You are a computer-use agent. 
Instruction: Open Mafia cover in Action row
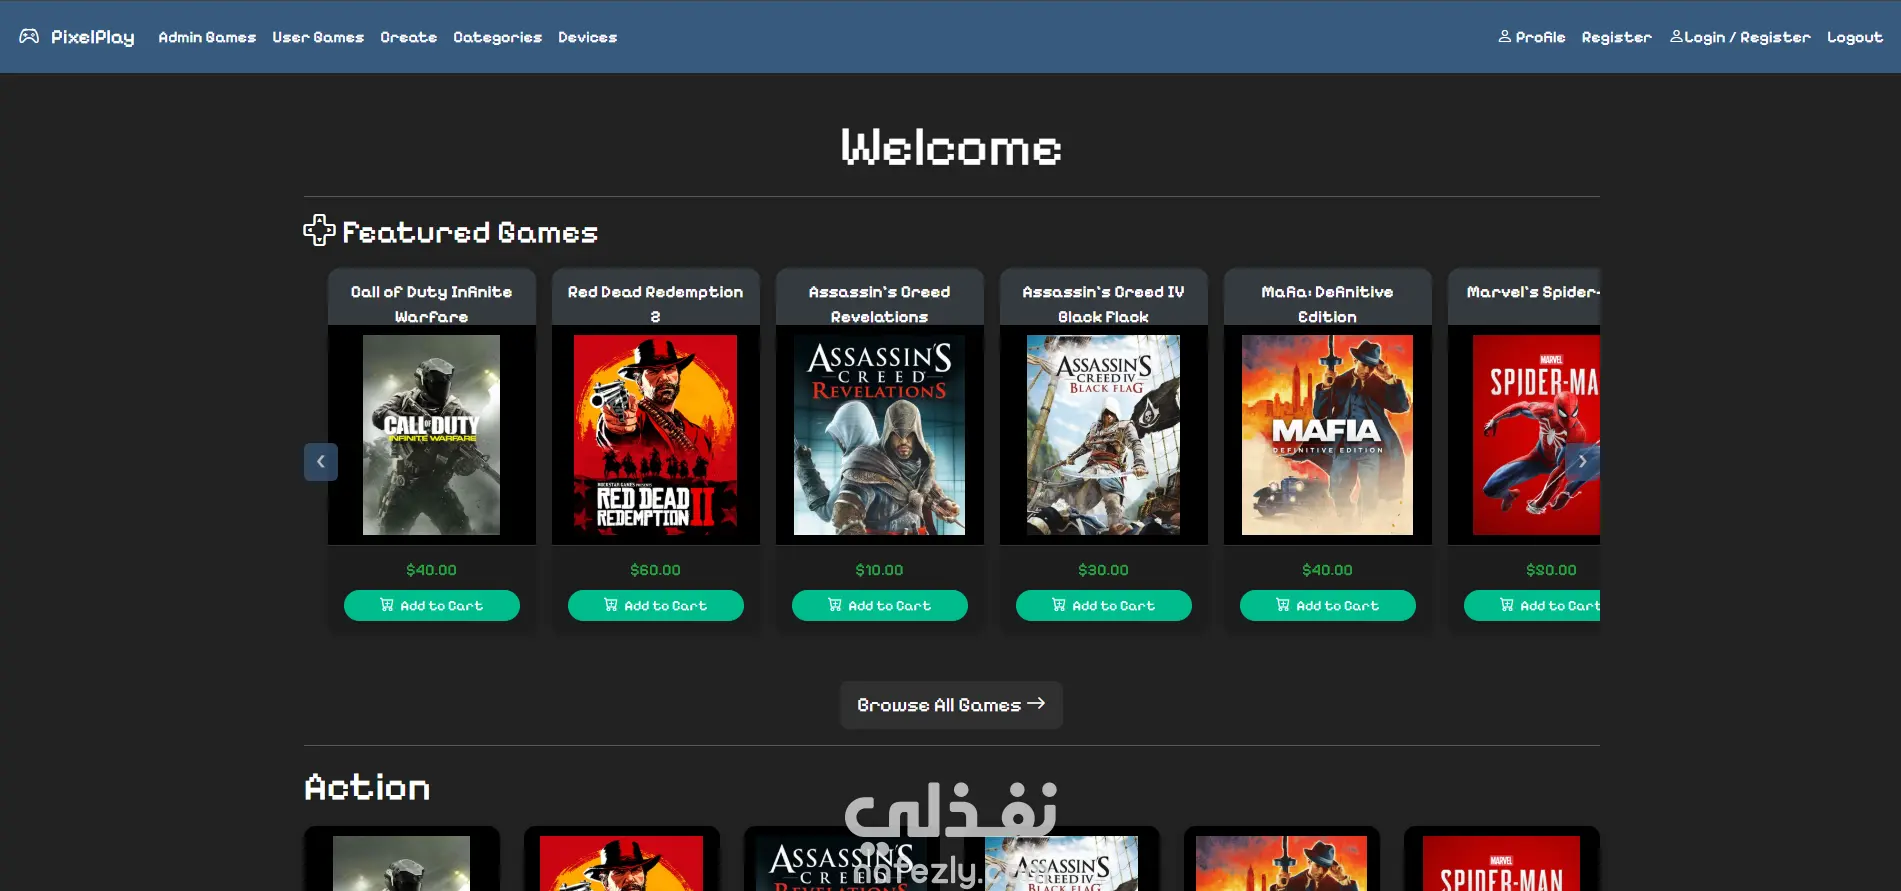click(x=1281, y=863)
